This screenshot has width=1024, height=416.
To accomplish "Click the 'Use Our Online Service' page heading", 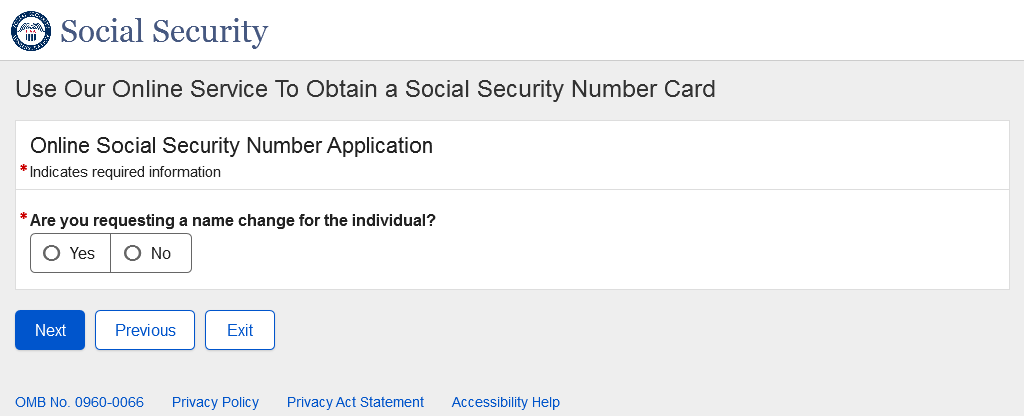I will (x=365, y=89).
